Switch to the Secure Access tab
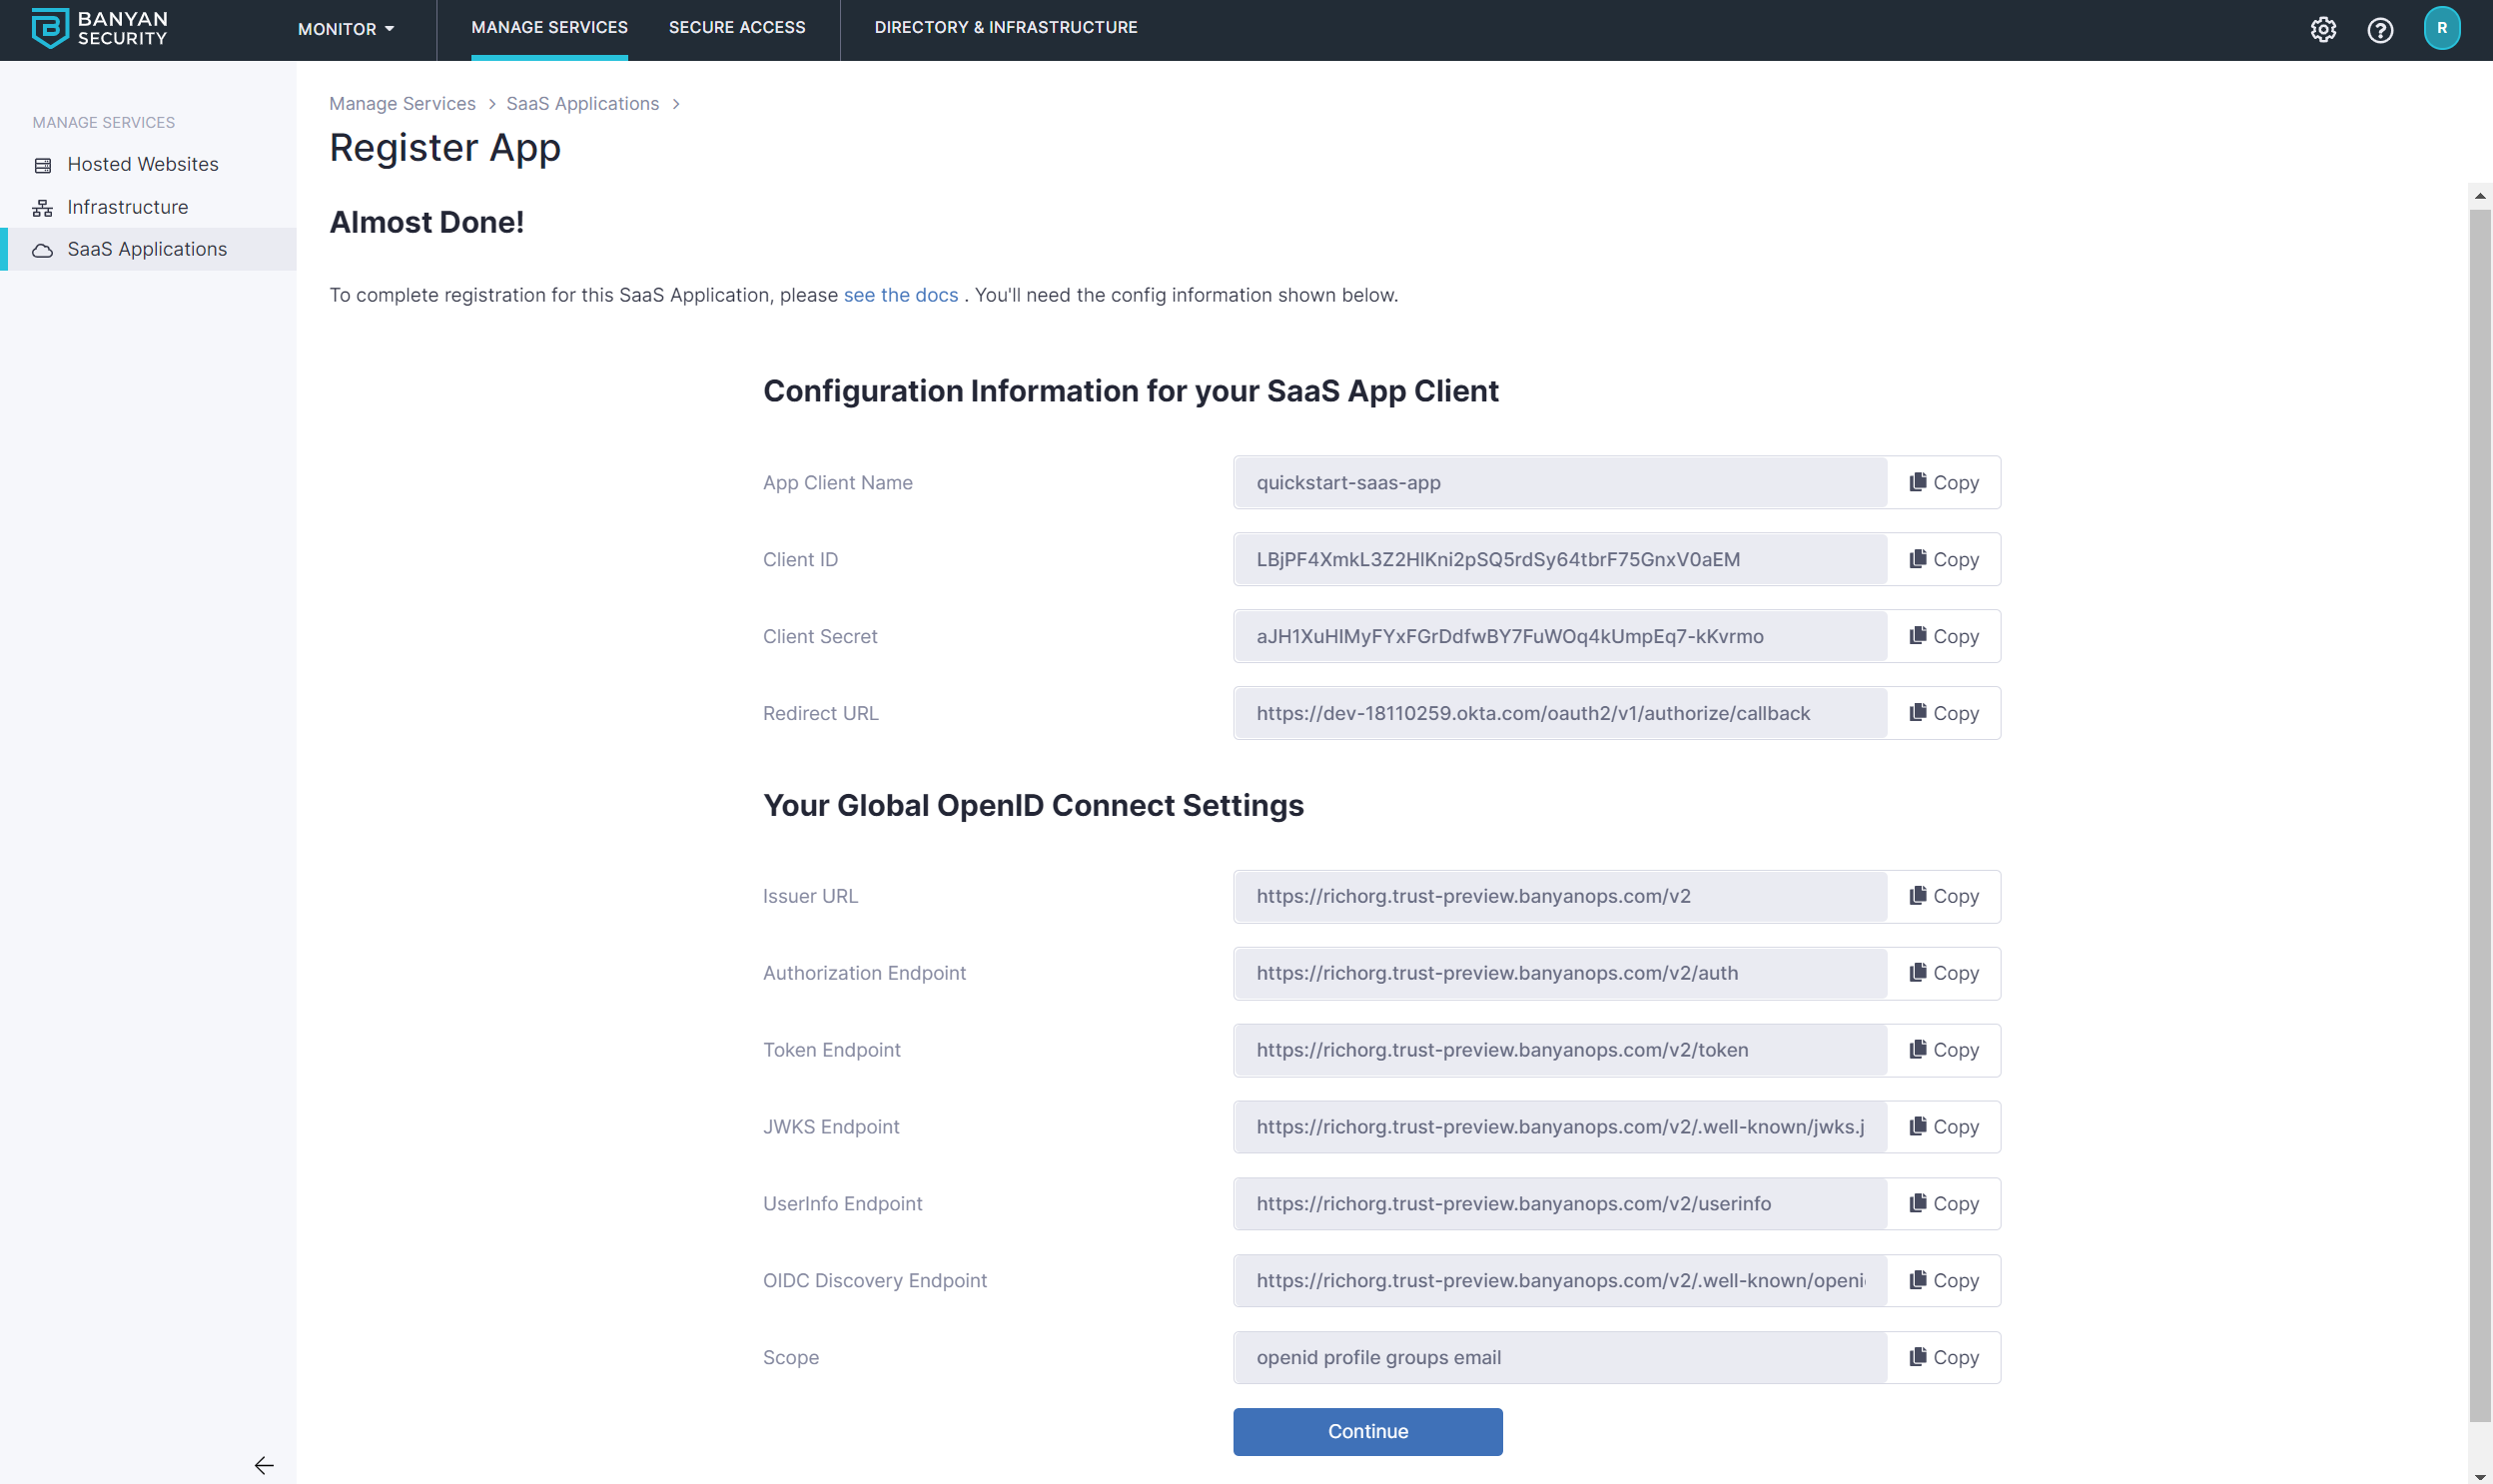Screen dimensions: 2493x1484 click(x=736, y=28)
